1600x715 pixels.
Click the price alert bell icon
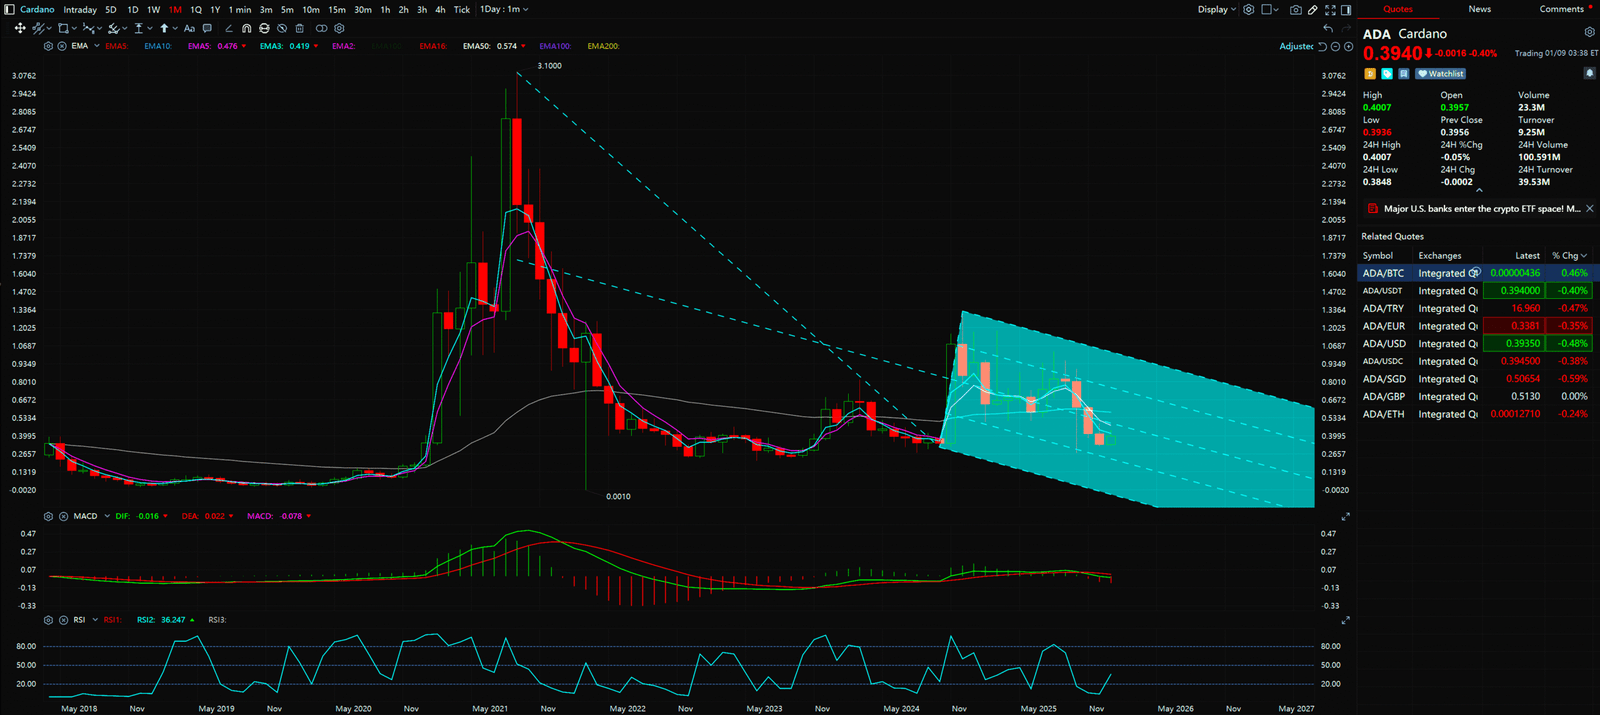tap(1589, 73)
